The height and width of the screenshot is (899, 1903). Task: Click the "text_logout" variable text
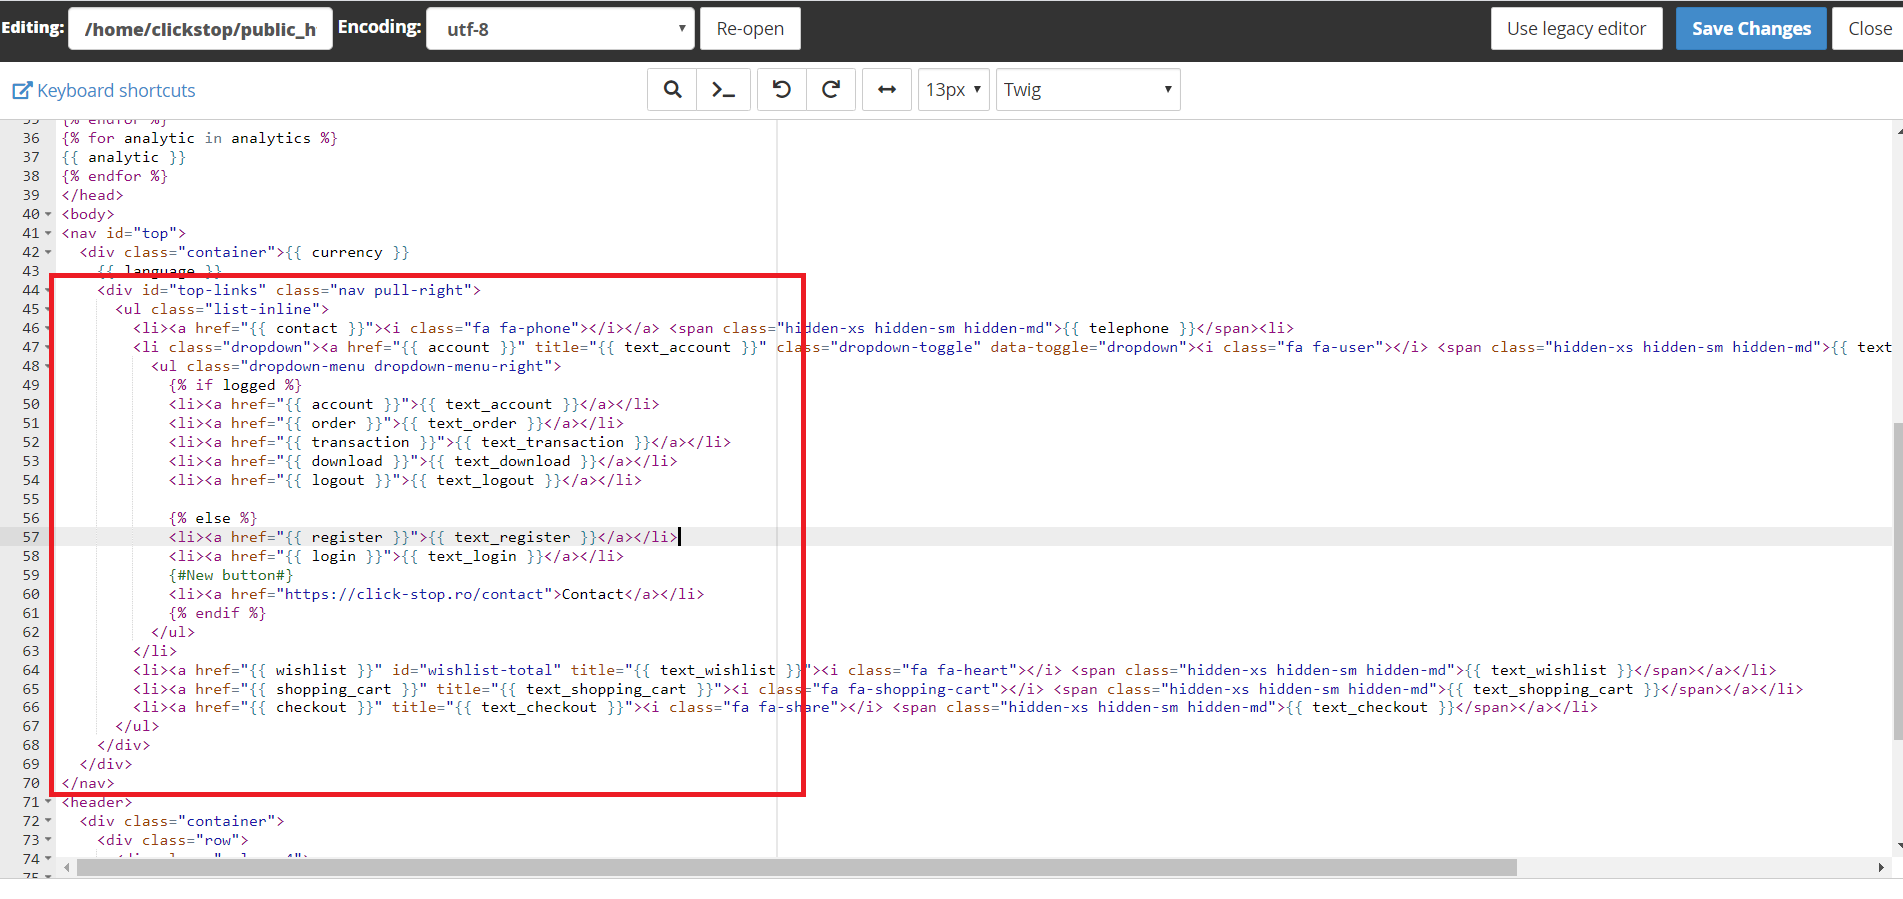tap(485, 480)
